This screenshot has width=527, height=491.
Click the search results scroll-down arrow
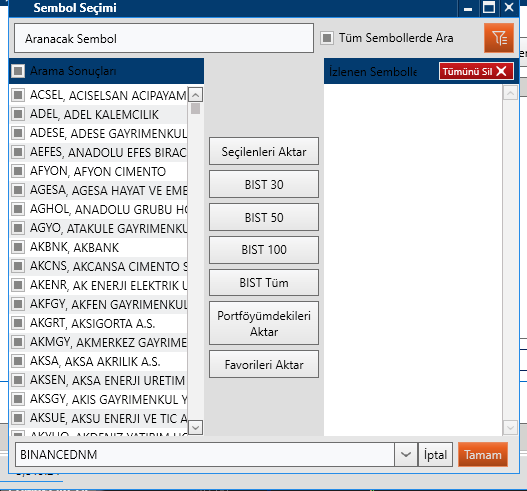click(195, 428)
